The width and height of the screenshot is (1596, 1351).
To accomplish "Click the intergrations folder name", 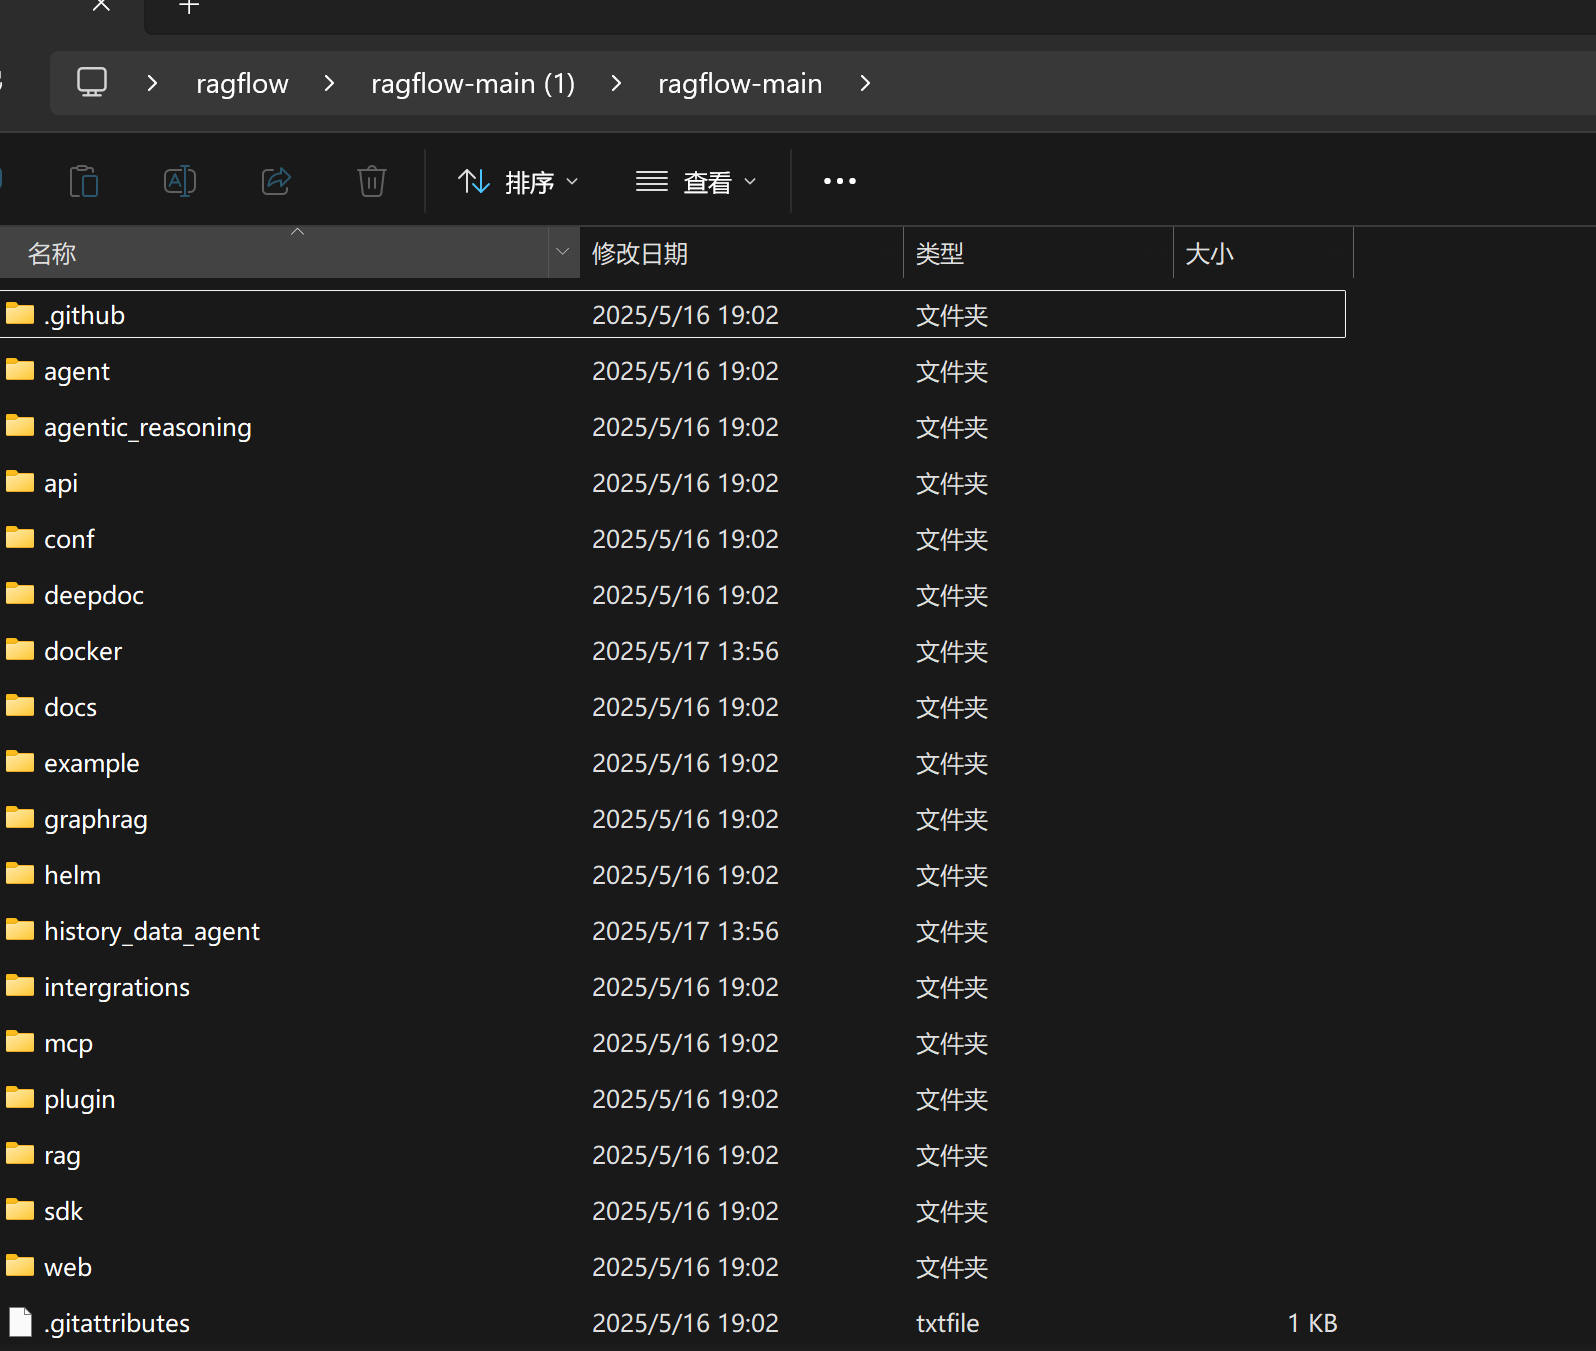I will point(117,988).
